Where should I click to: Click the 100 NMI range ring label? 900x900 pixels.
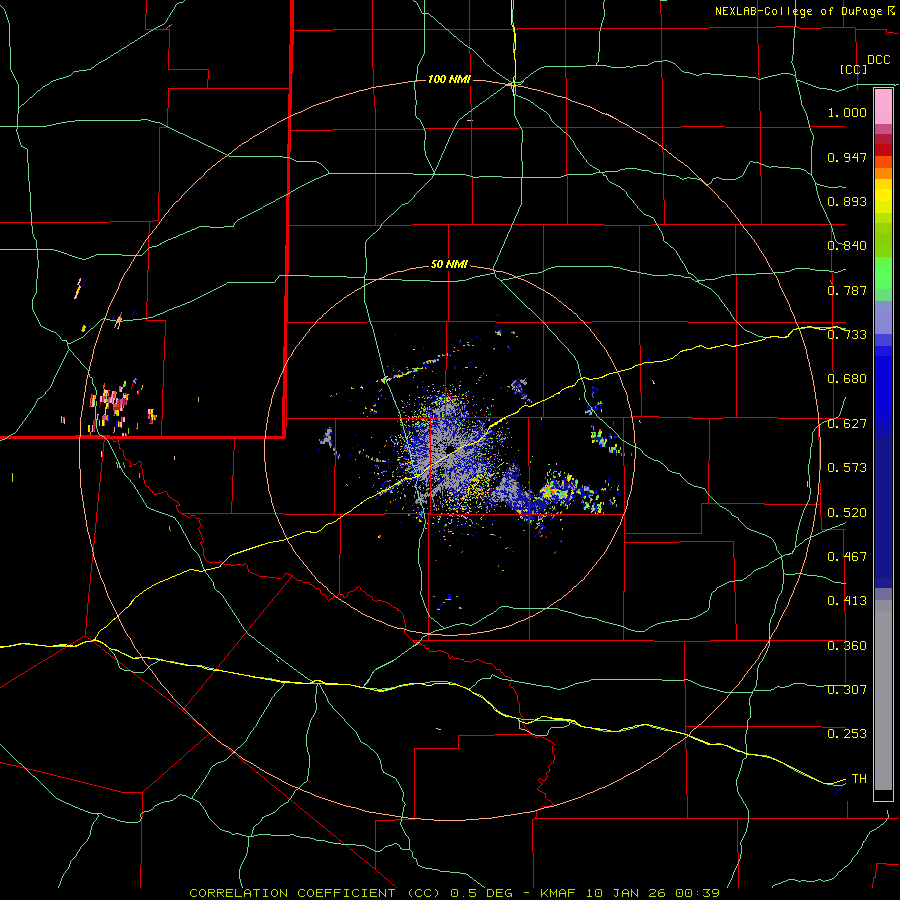coord(449,79)
